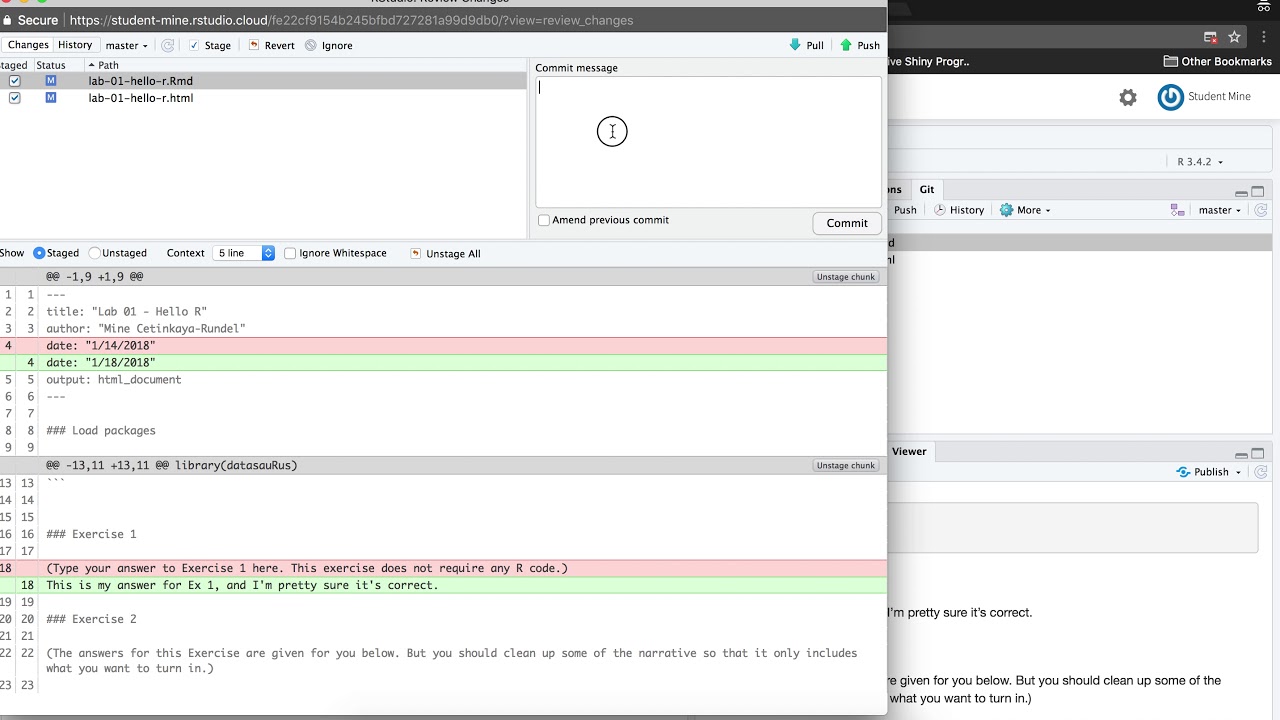Select lab-01-hello-r.html file row
The image size is (1280, 720).
[263, 98]
